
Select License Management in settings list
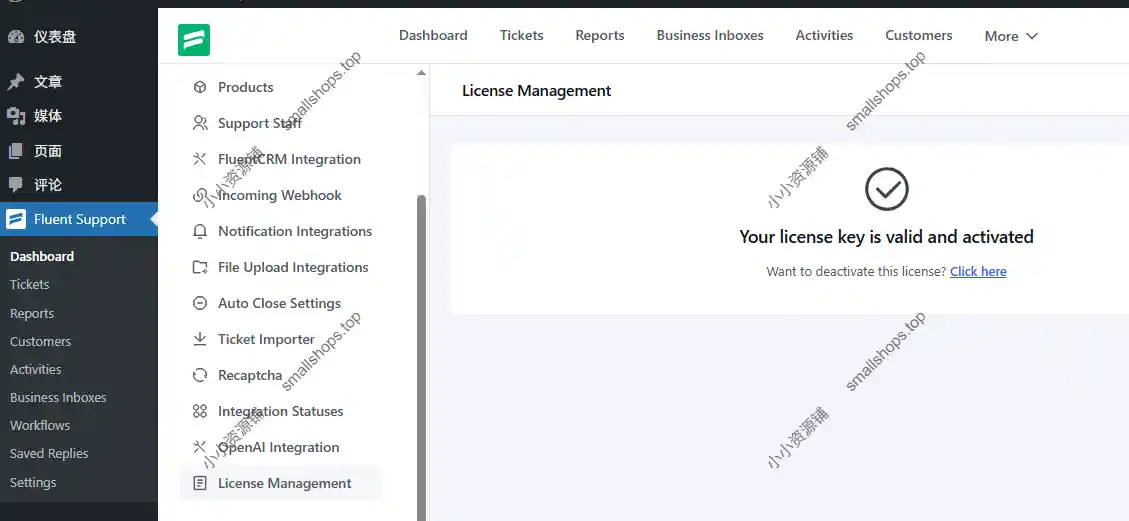click(x=281, y=483)
